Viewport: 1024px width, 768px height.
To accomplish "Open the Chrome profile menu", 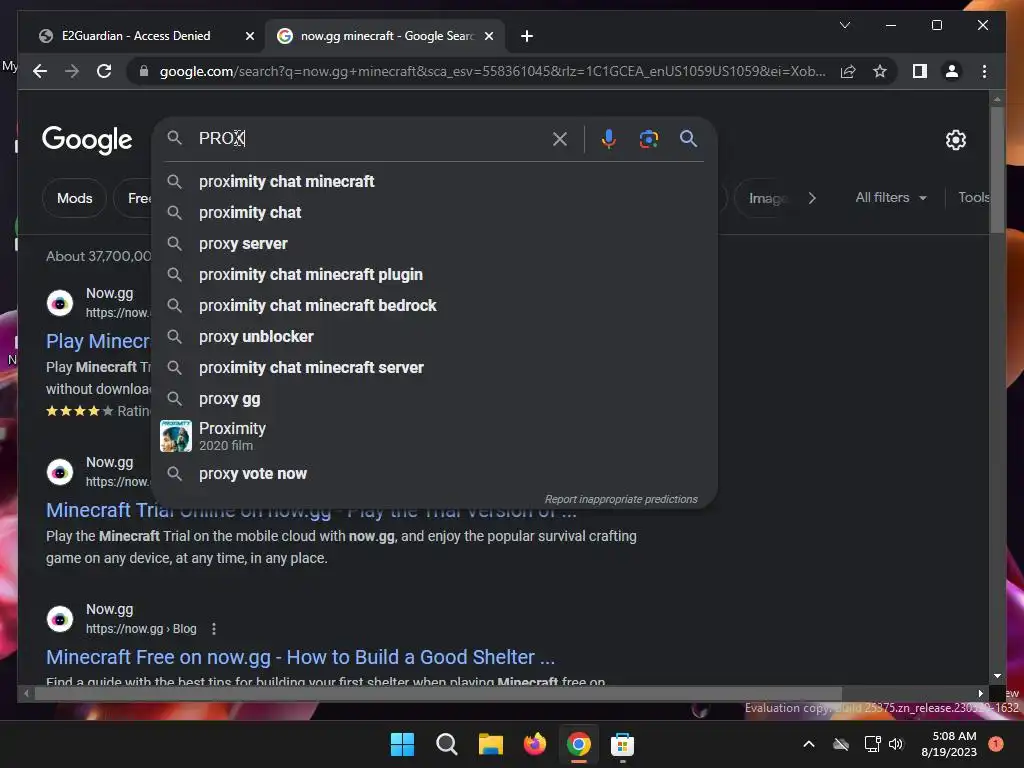I will tap(952, 71).
